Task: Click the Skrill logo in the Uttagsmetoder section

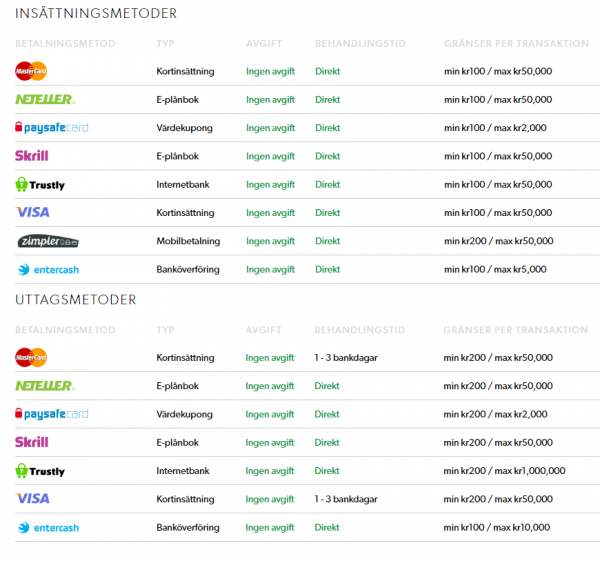Action: [32, 442]
